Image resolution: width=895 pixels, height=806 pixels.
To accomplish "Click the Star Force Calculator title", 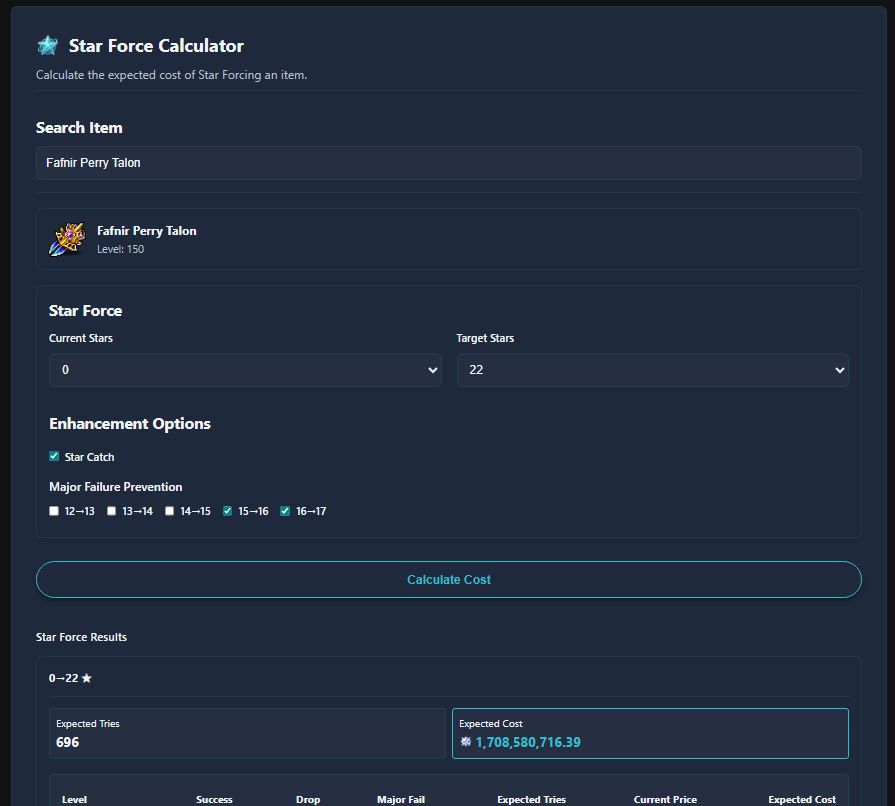I will [x=156, y=46].
